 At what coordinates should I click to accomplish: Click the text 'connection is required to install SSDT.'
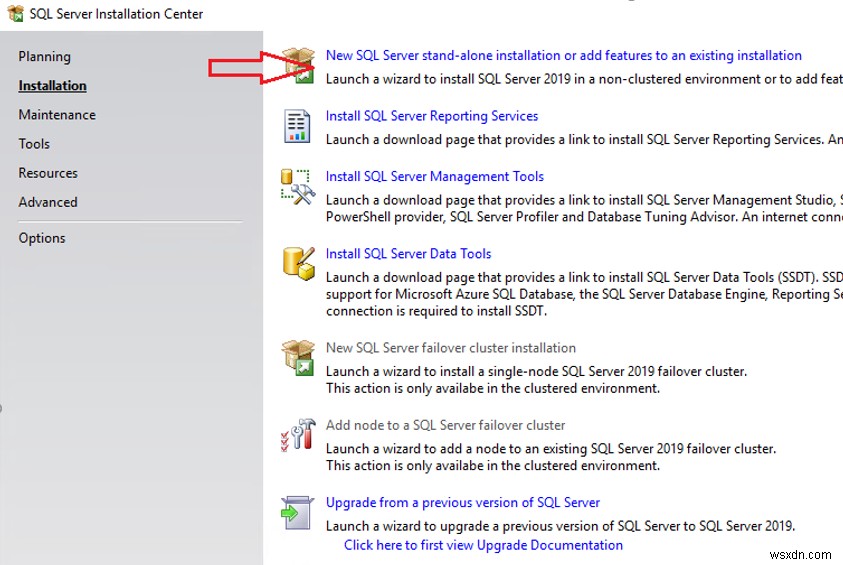click(436, 311)
